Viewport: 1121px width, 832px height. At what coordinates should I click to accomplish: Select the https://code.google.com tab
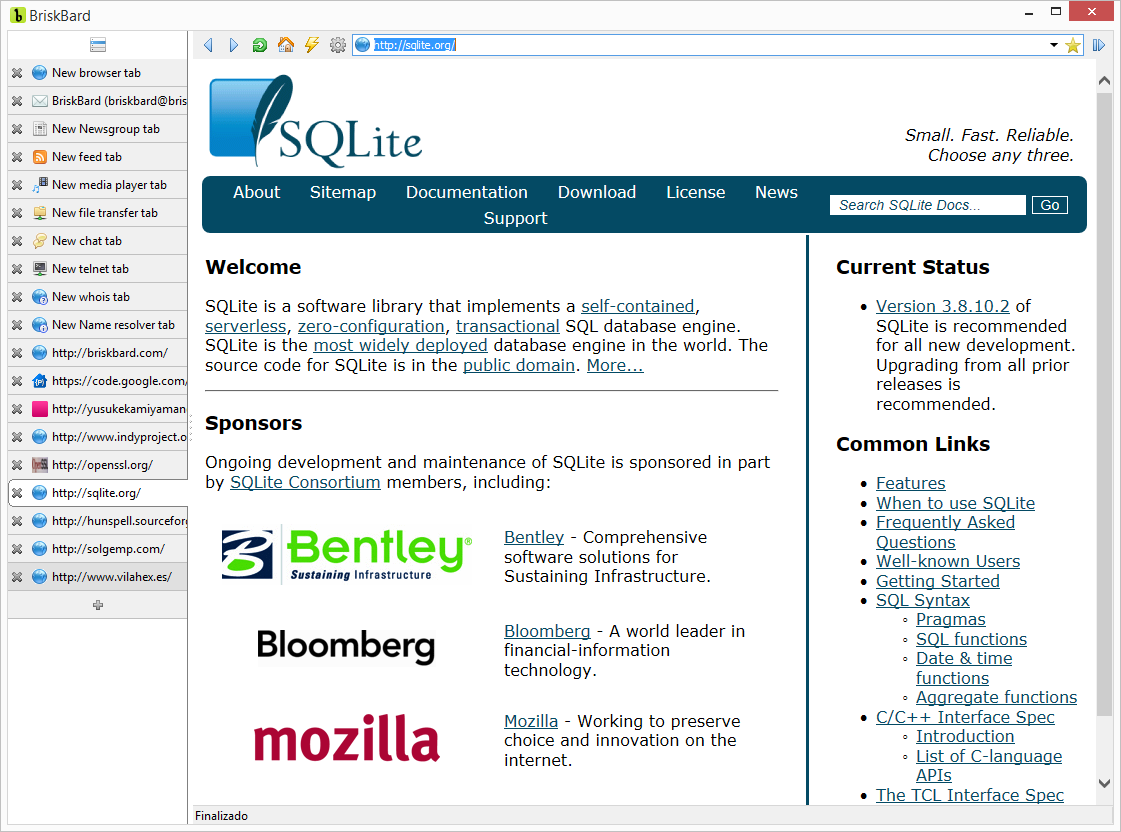pos(98,381)
